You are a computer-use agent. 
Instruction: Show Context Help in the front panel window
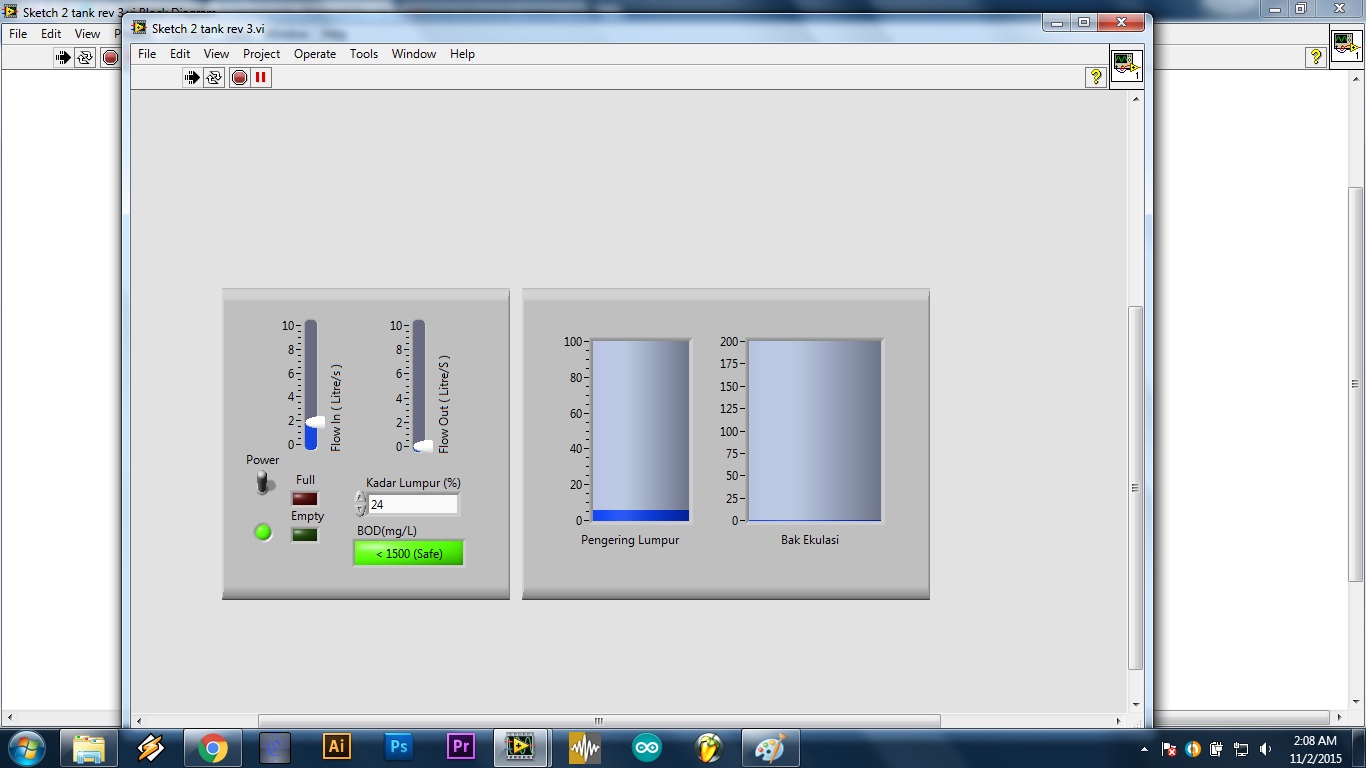[x=1096, y=77]
